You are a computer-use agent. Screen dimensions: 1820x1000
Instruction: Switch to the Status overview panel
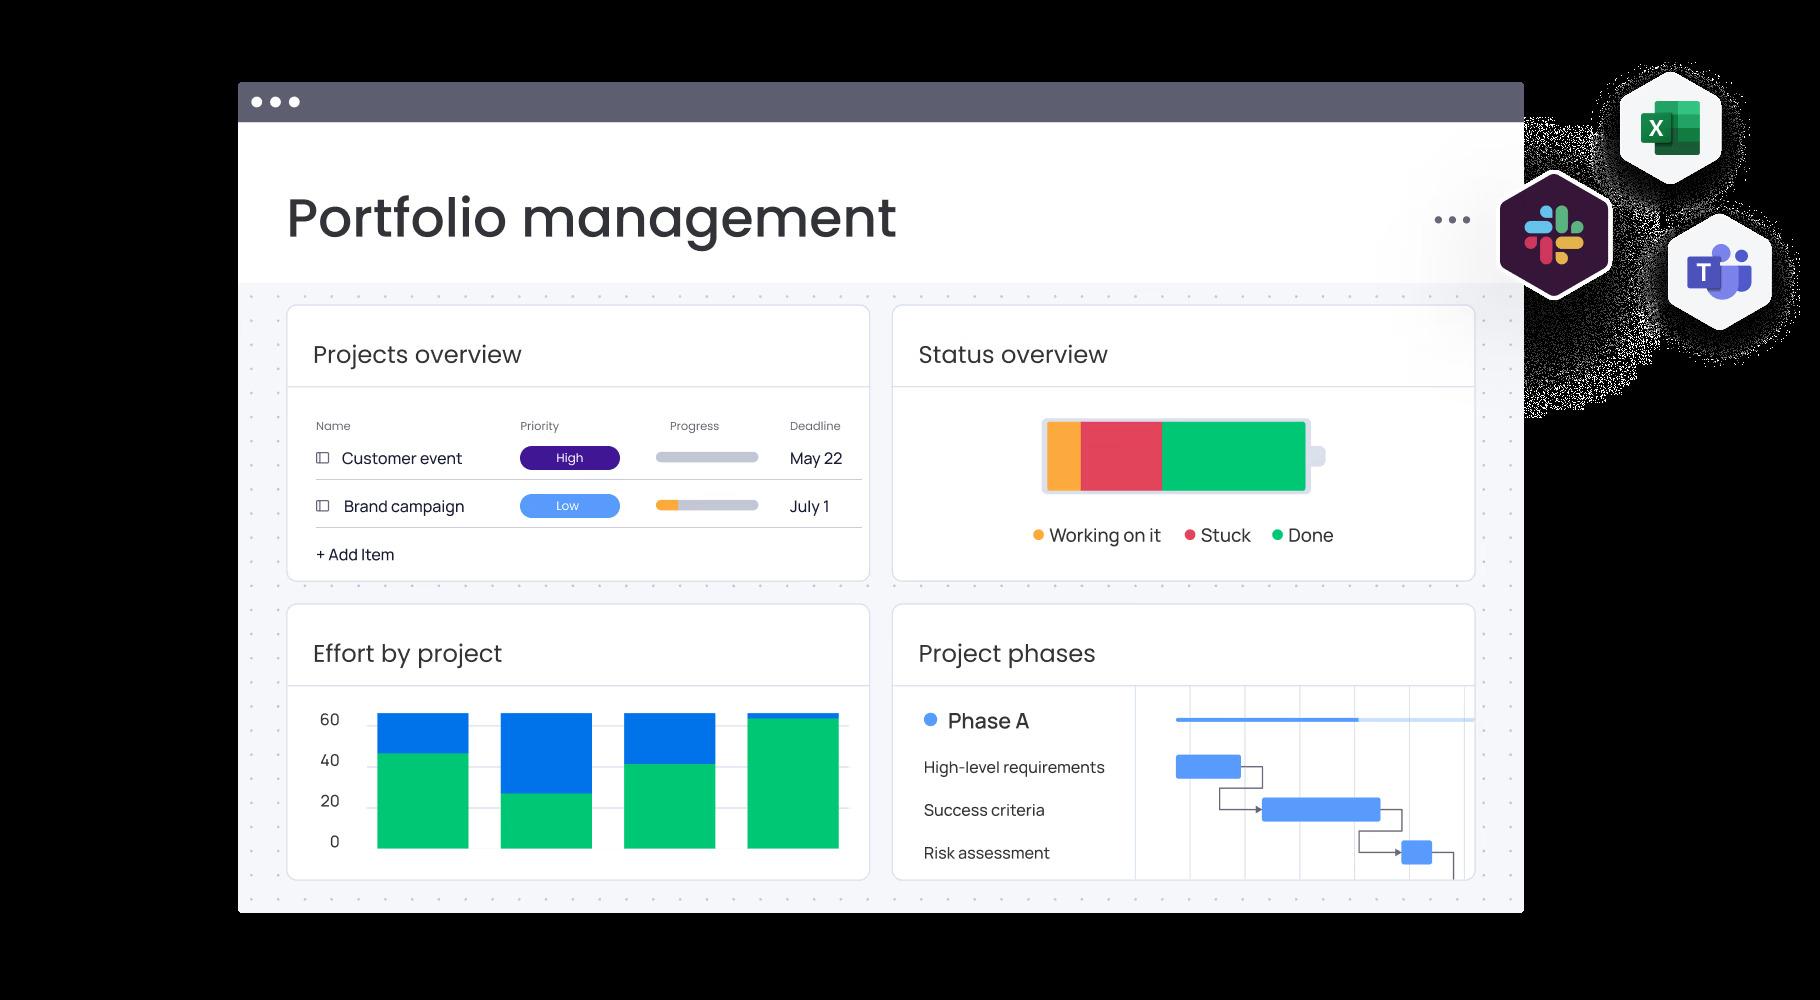click(x=1012, y=354)
